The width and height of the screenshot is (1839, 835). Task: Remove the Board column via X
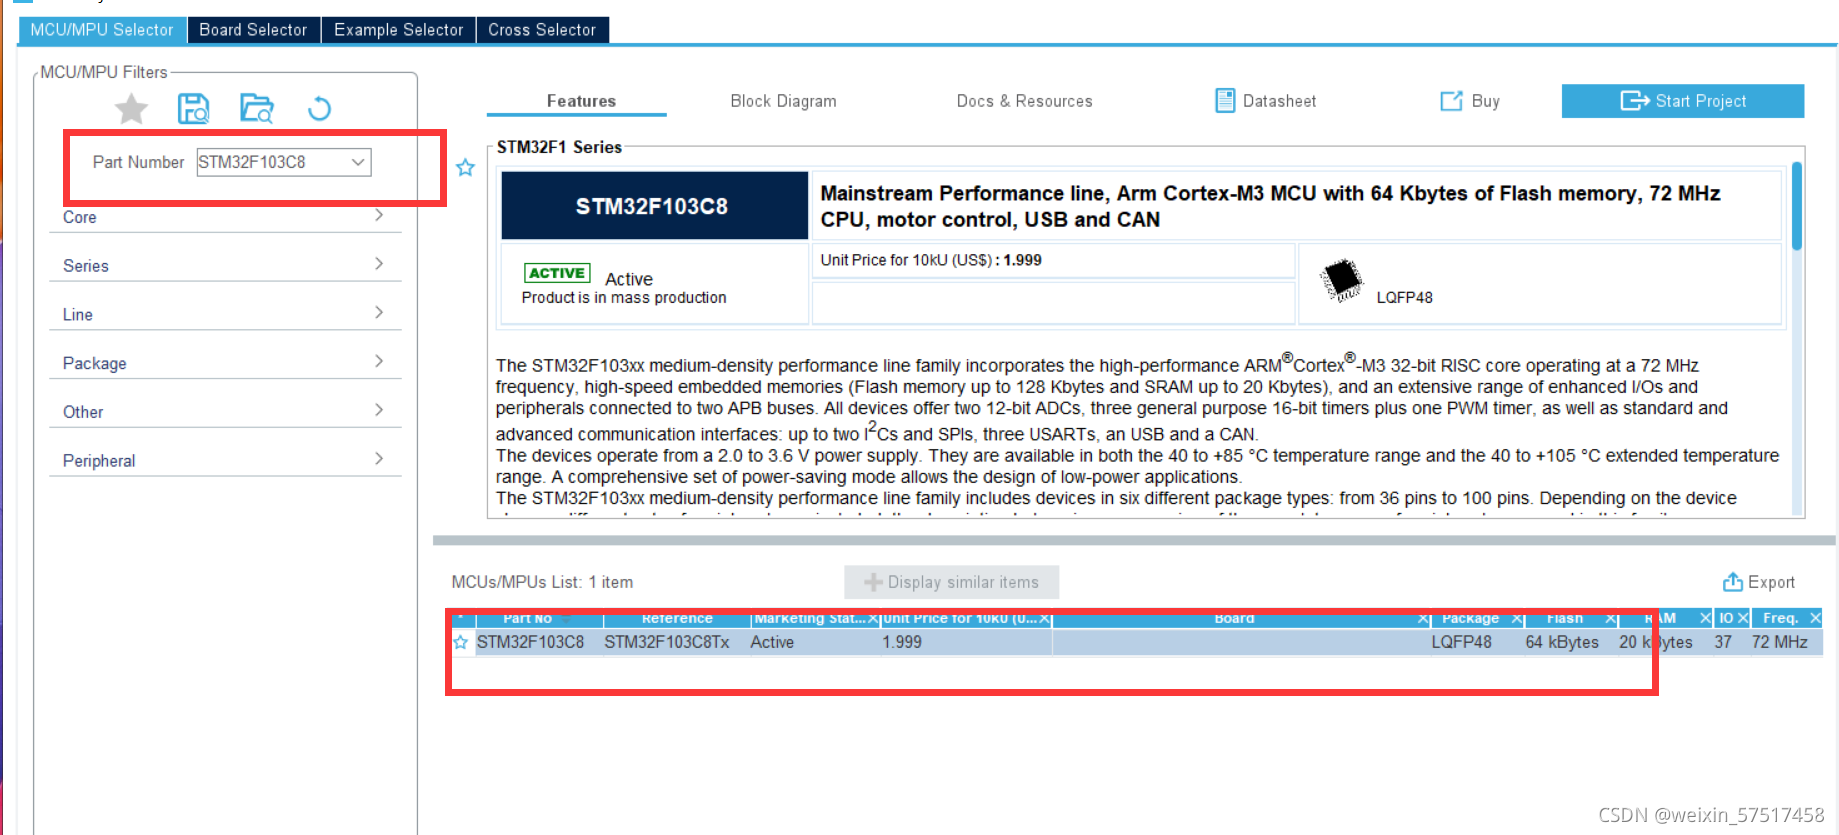[x=1424, y=619]
